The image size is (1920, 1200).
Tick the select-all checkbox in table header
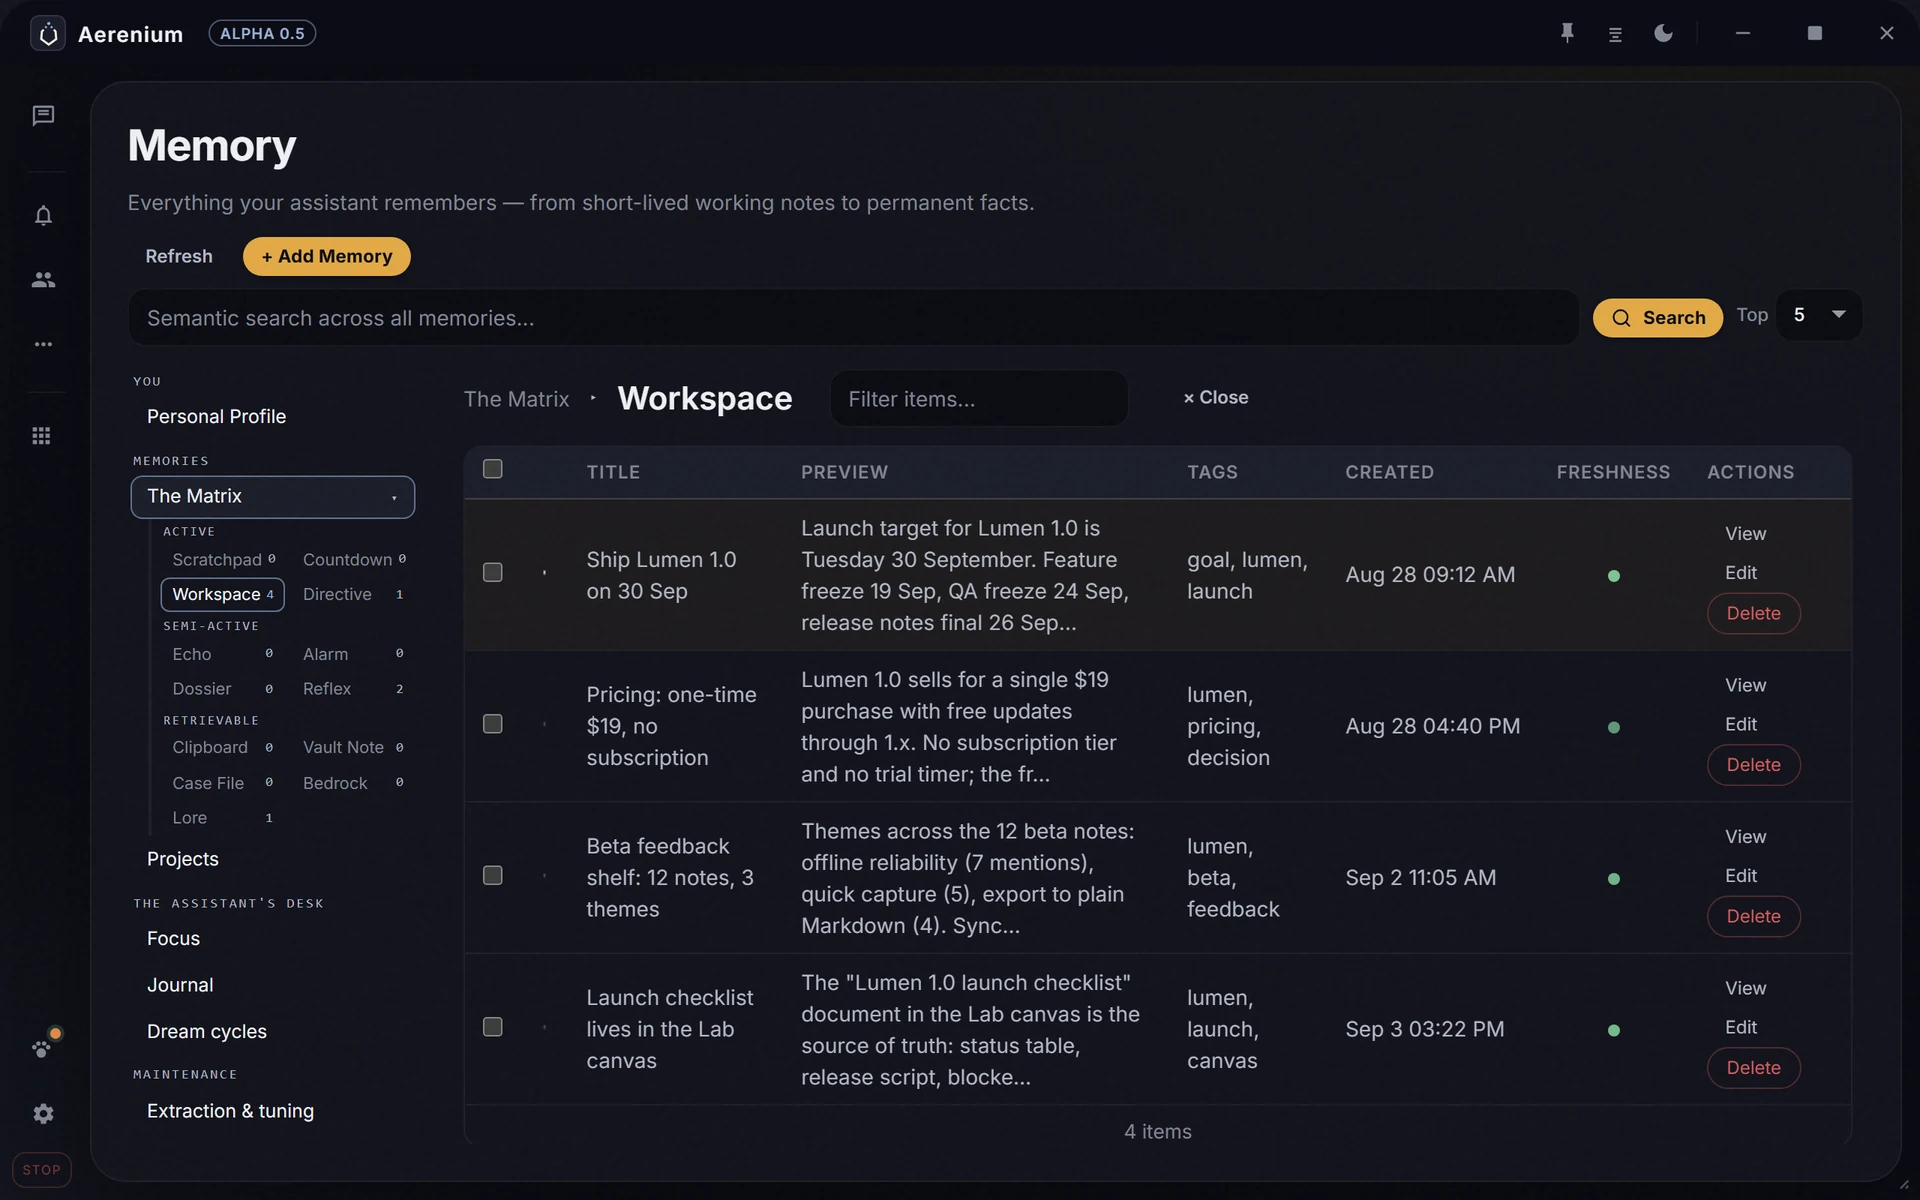[x=493, y=469]
